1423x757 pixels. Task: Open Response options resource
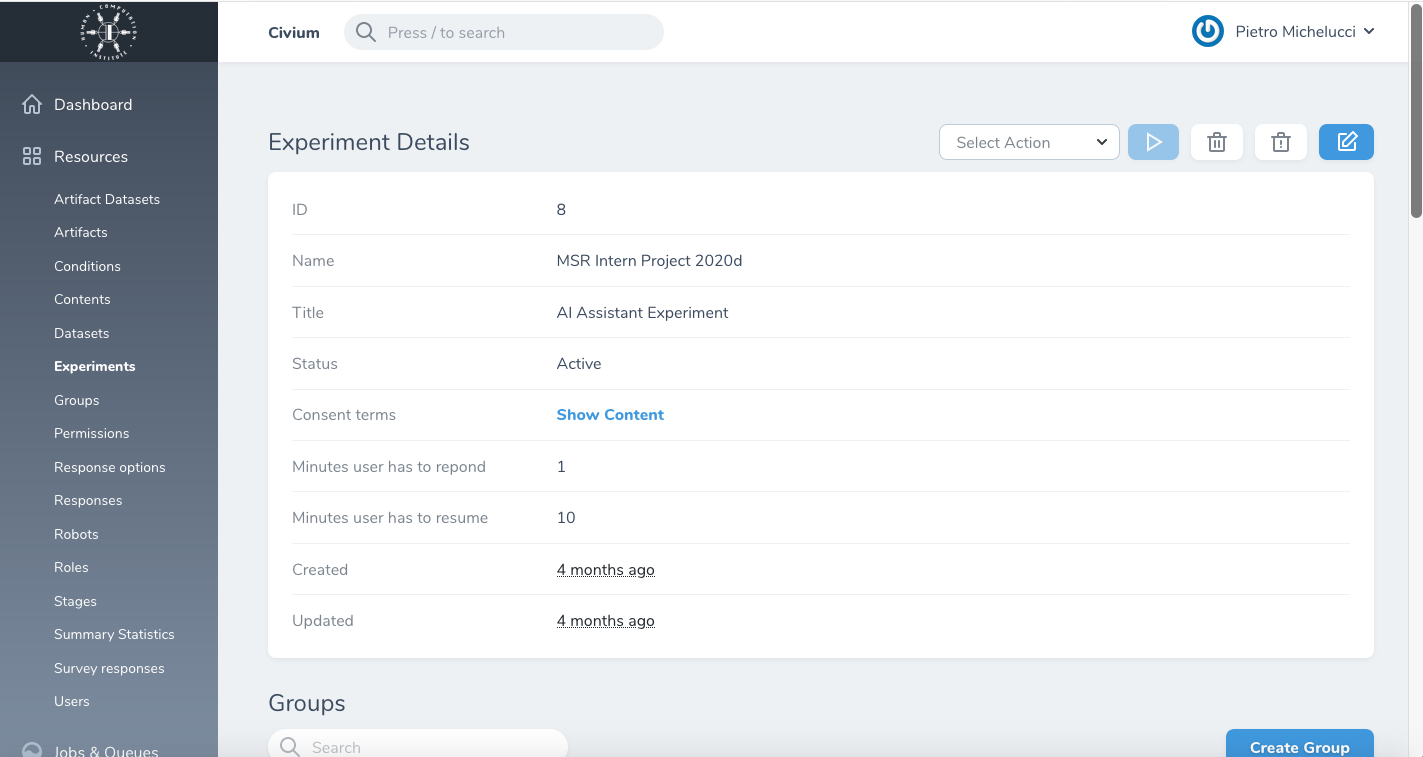coord(110,467)
